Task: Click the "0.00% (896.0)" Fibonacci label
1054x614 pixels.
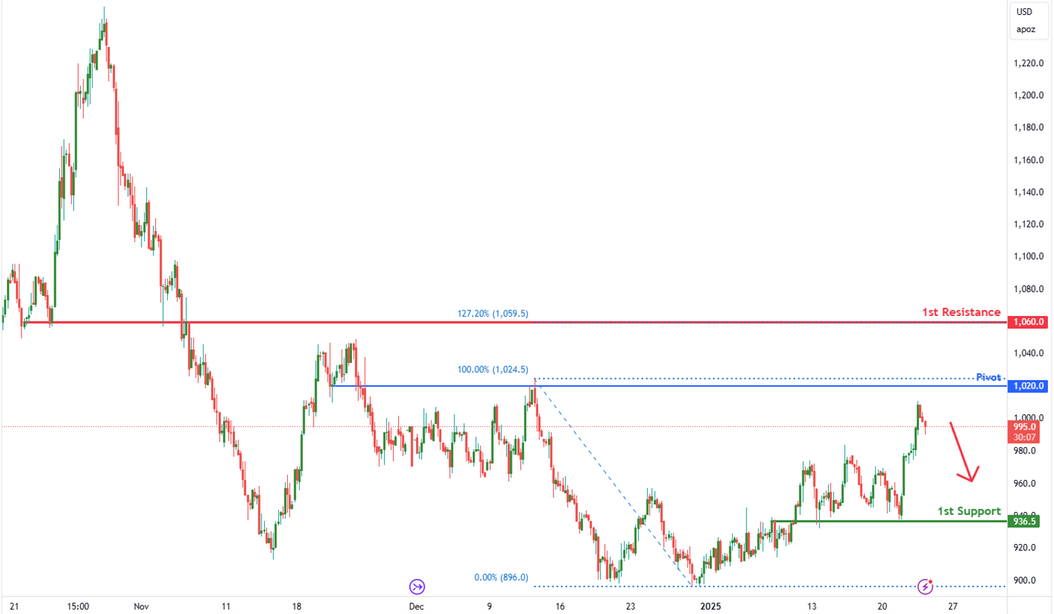Action: coord(501,577)
